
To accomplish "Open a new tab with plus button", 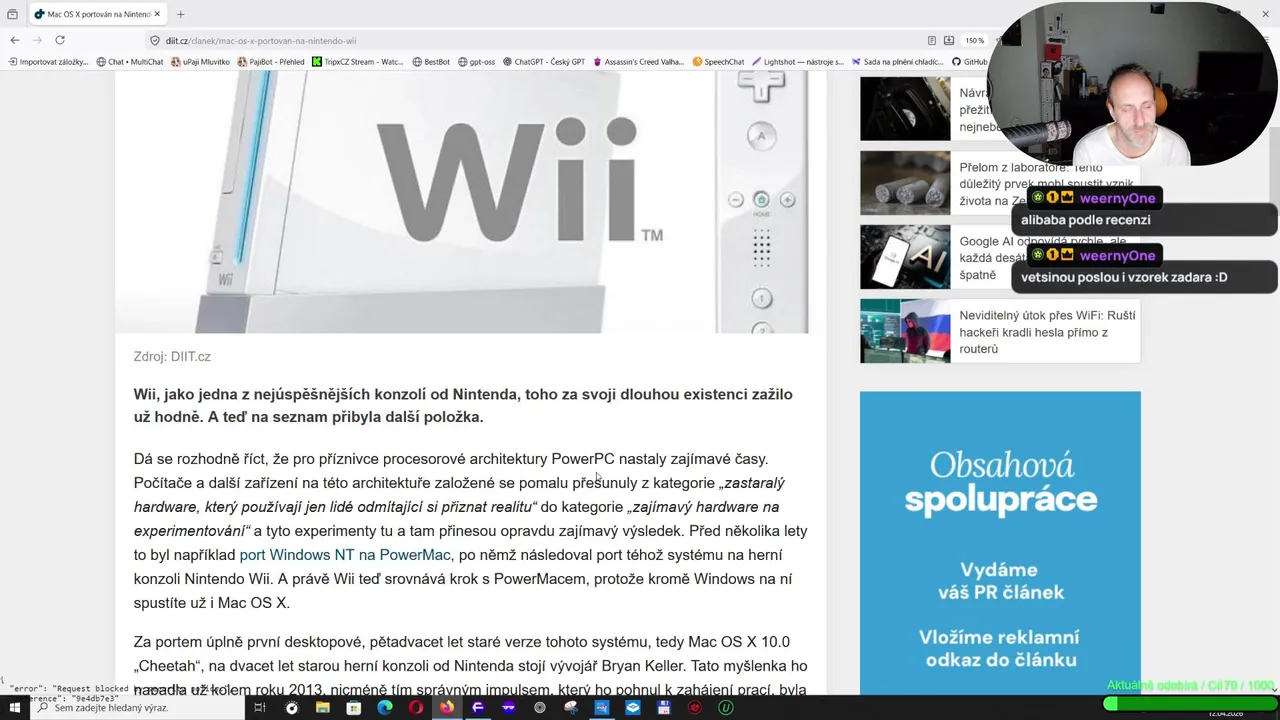I will tap(181, 14).
